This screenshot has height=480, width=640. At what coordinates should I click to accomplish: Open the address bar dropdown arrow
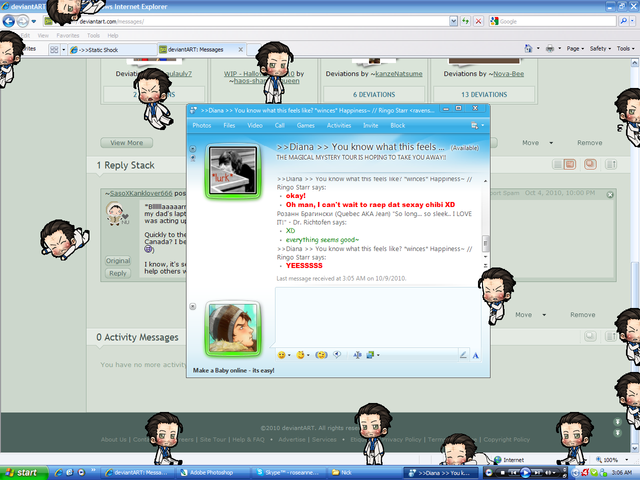pyautogui.click(x=453, y=21)
